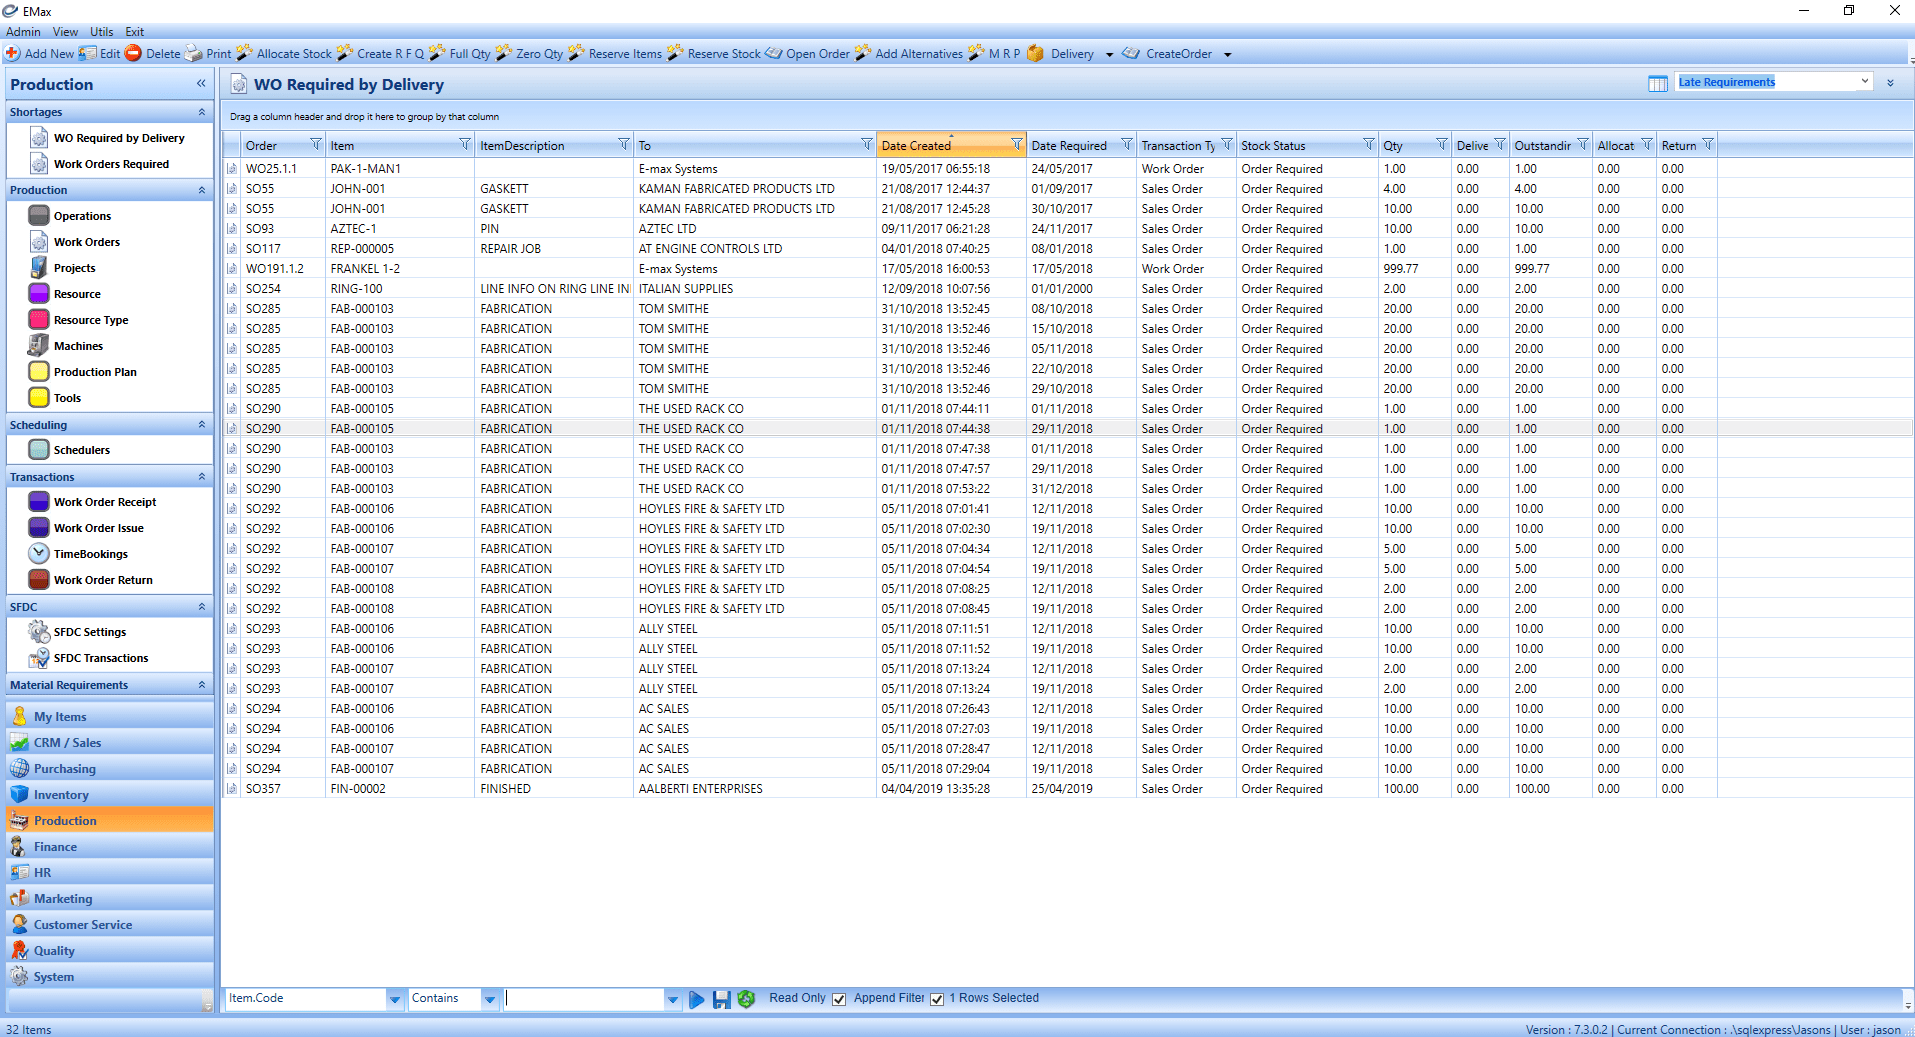Click the Add Alternatives wand icon
Viewport: 1915px width, 1037px height.
pyautogui.click(x=863, y=54)
